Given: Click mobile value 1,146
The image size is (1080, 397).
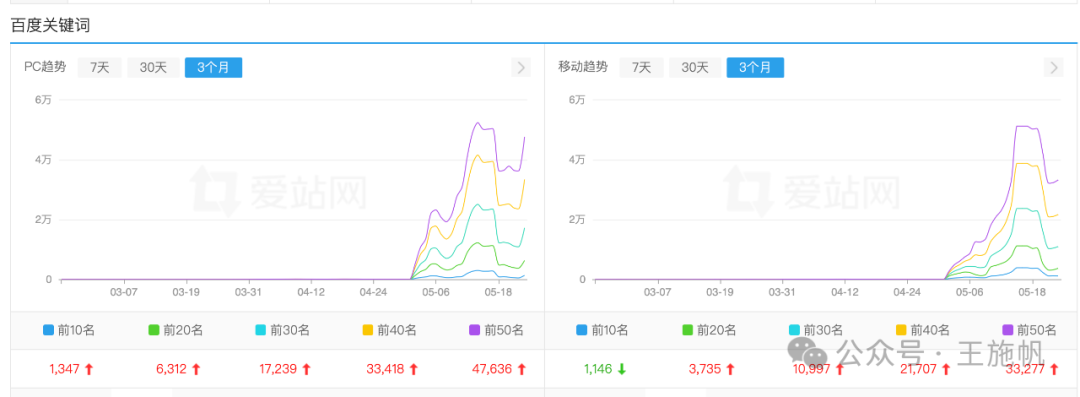Looking at the screenshot, I should [599, 369].
